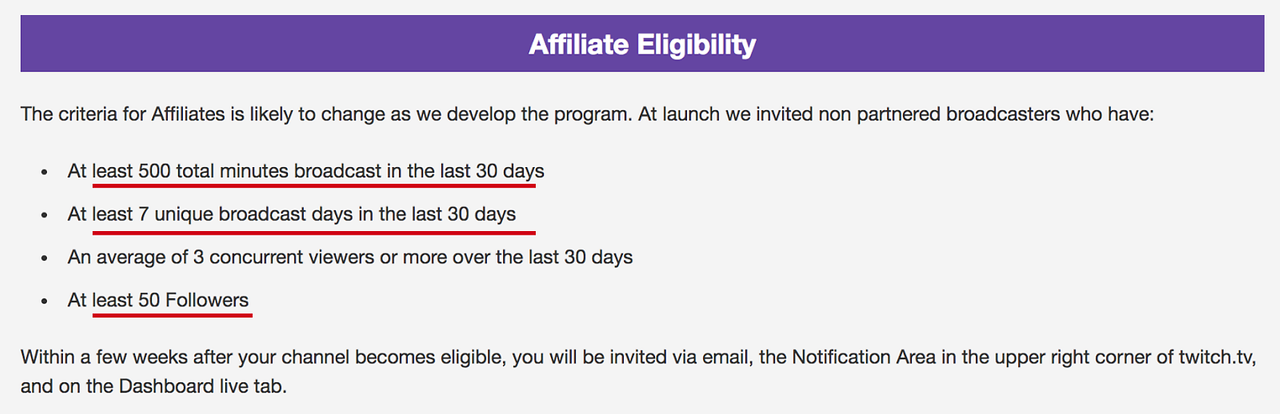
Task: Click the bullet dot before "7 unique broadcast days"
Action: (43, 215)
